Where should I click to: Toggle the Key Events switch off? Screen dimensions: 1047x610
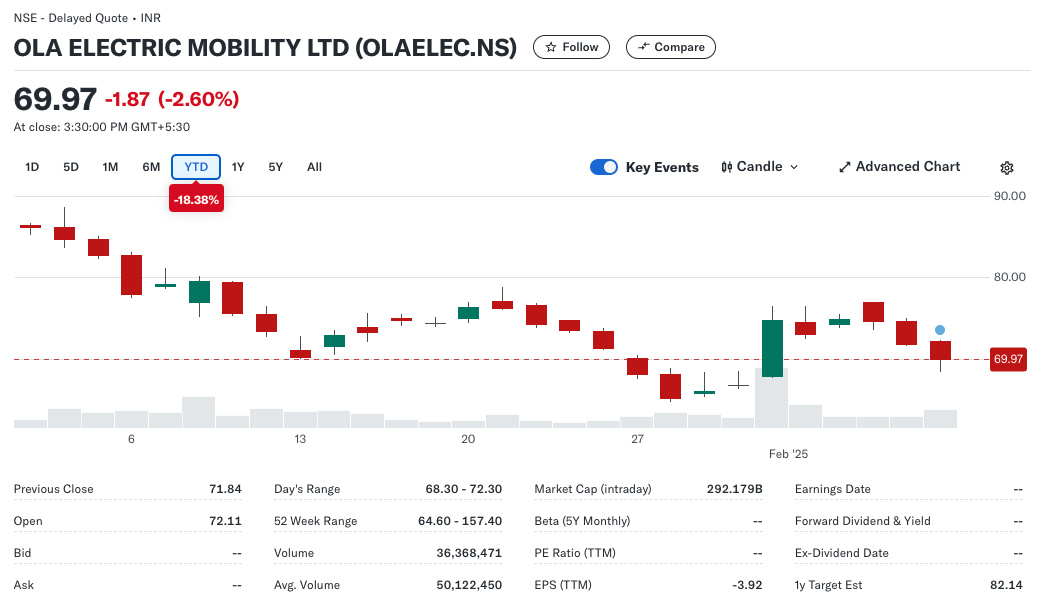(x=604, y=167)
